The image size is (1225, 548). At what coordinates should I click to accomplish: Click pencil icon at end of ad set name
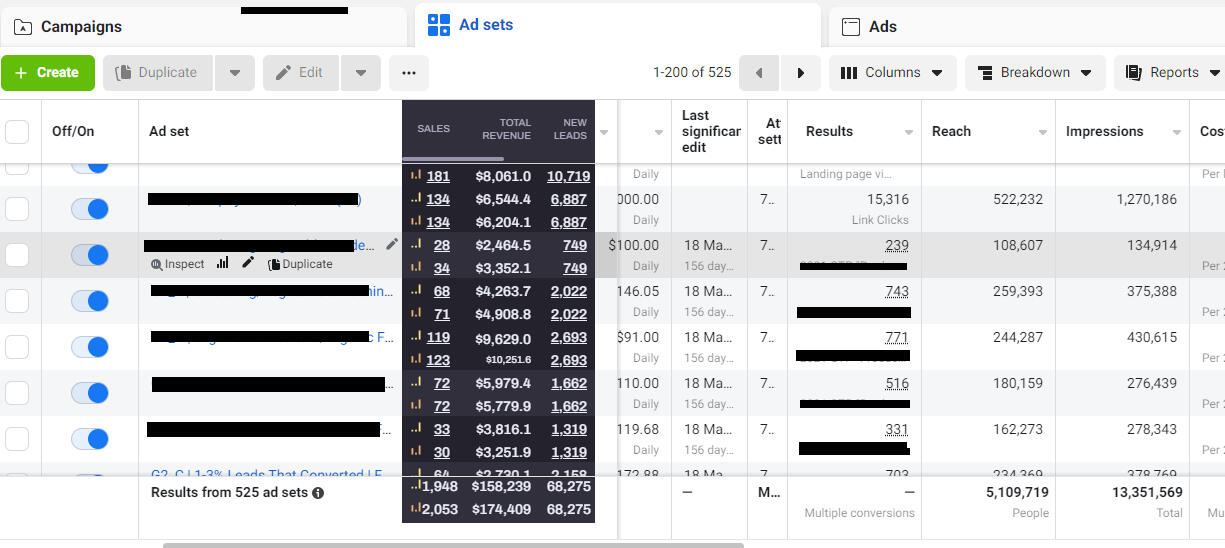point(391,244)
